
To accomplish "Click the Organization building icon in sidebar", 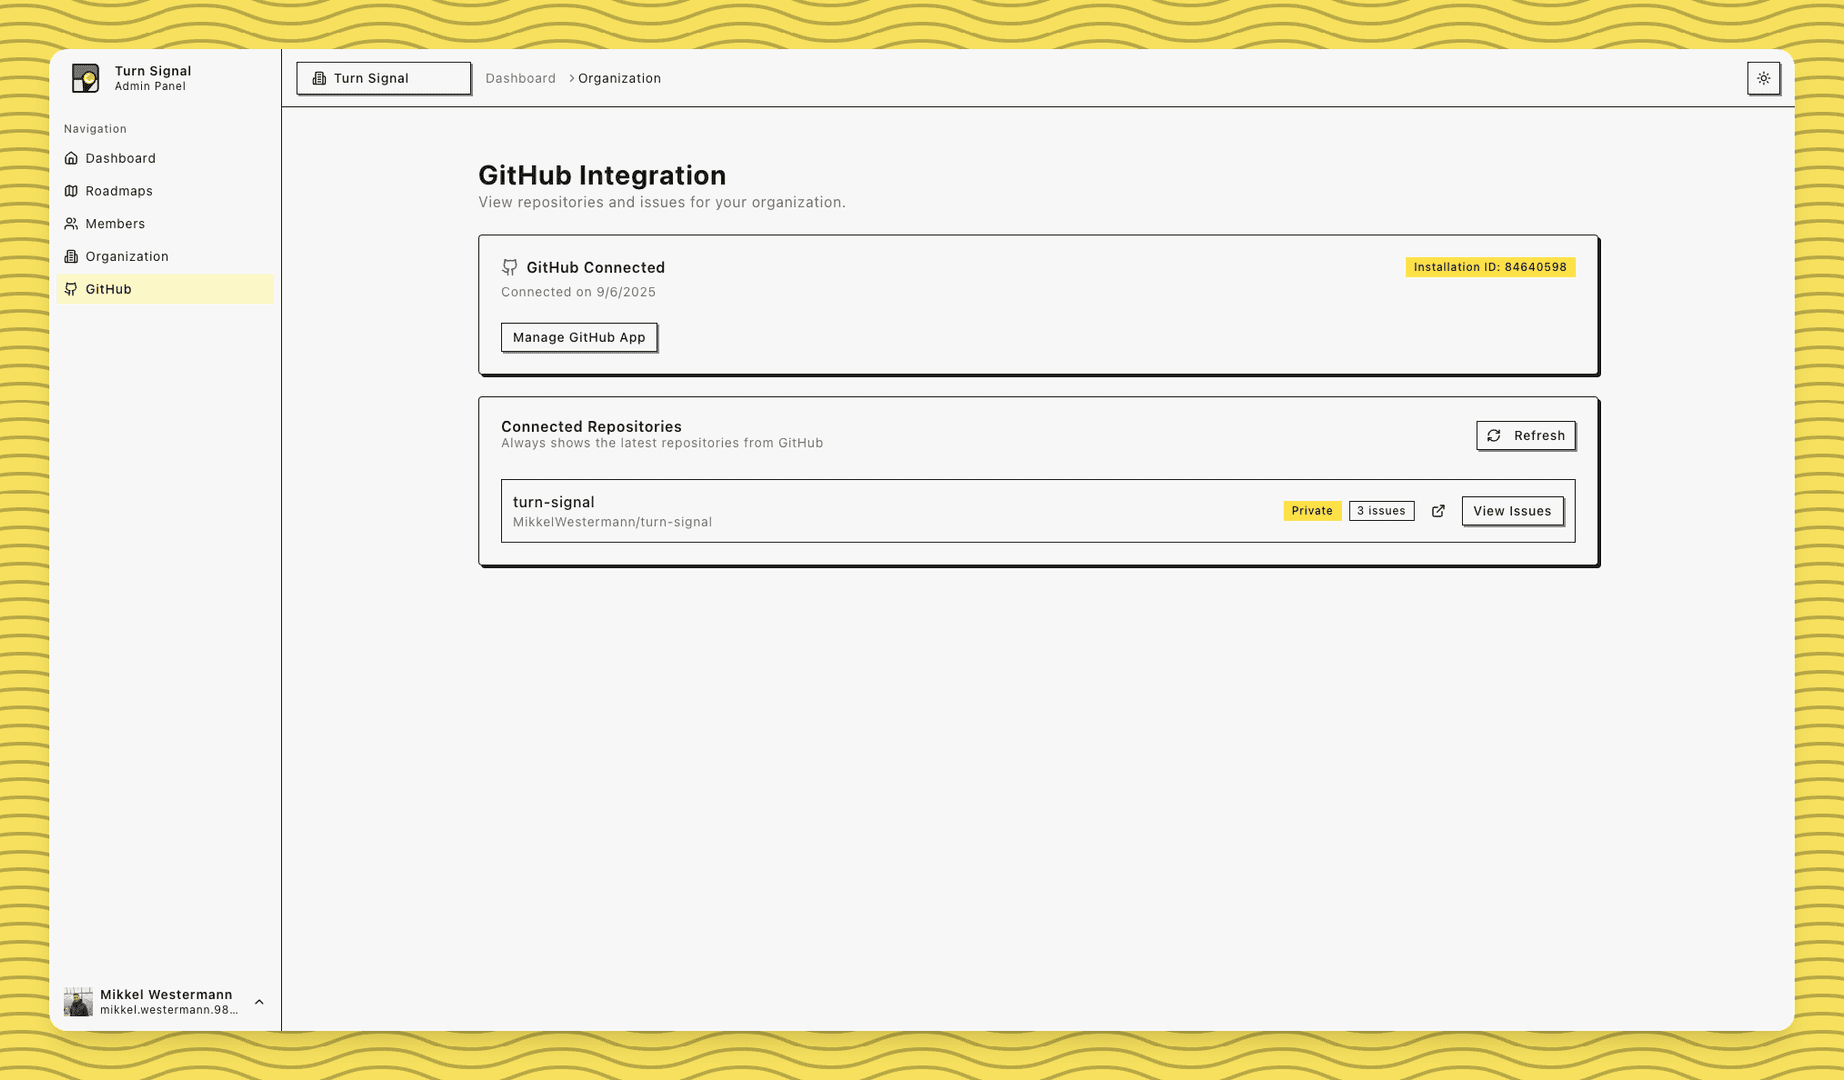I will [71, 256].
